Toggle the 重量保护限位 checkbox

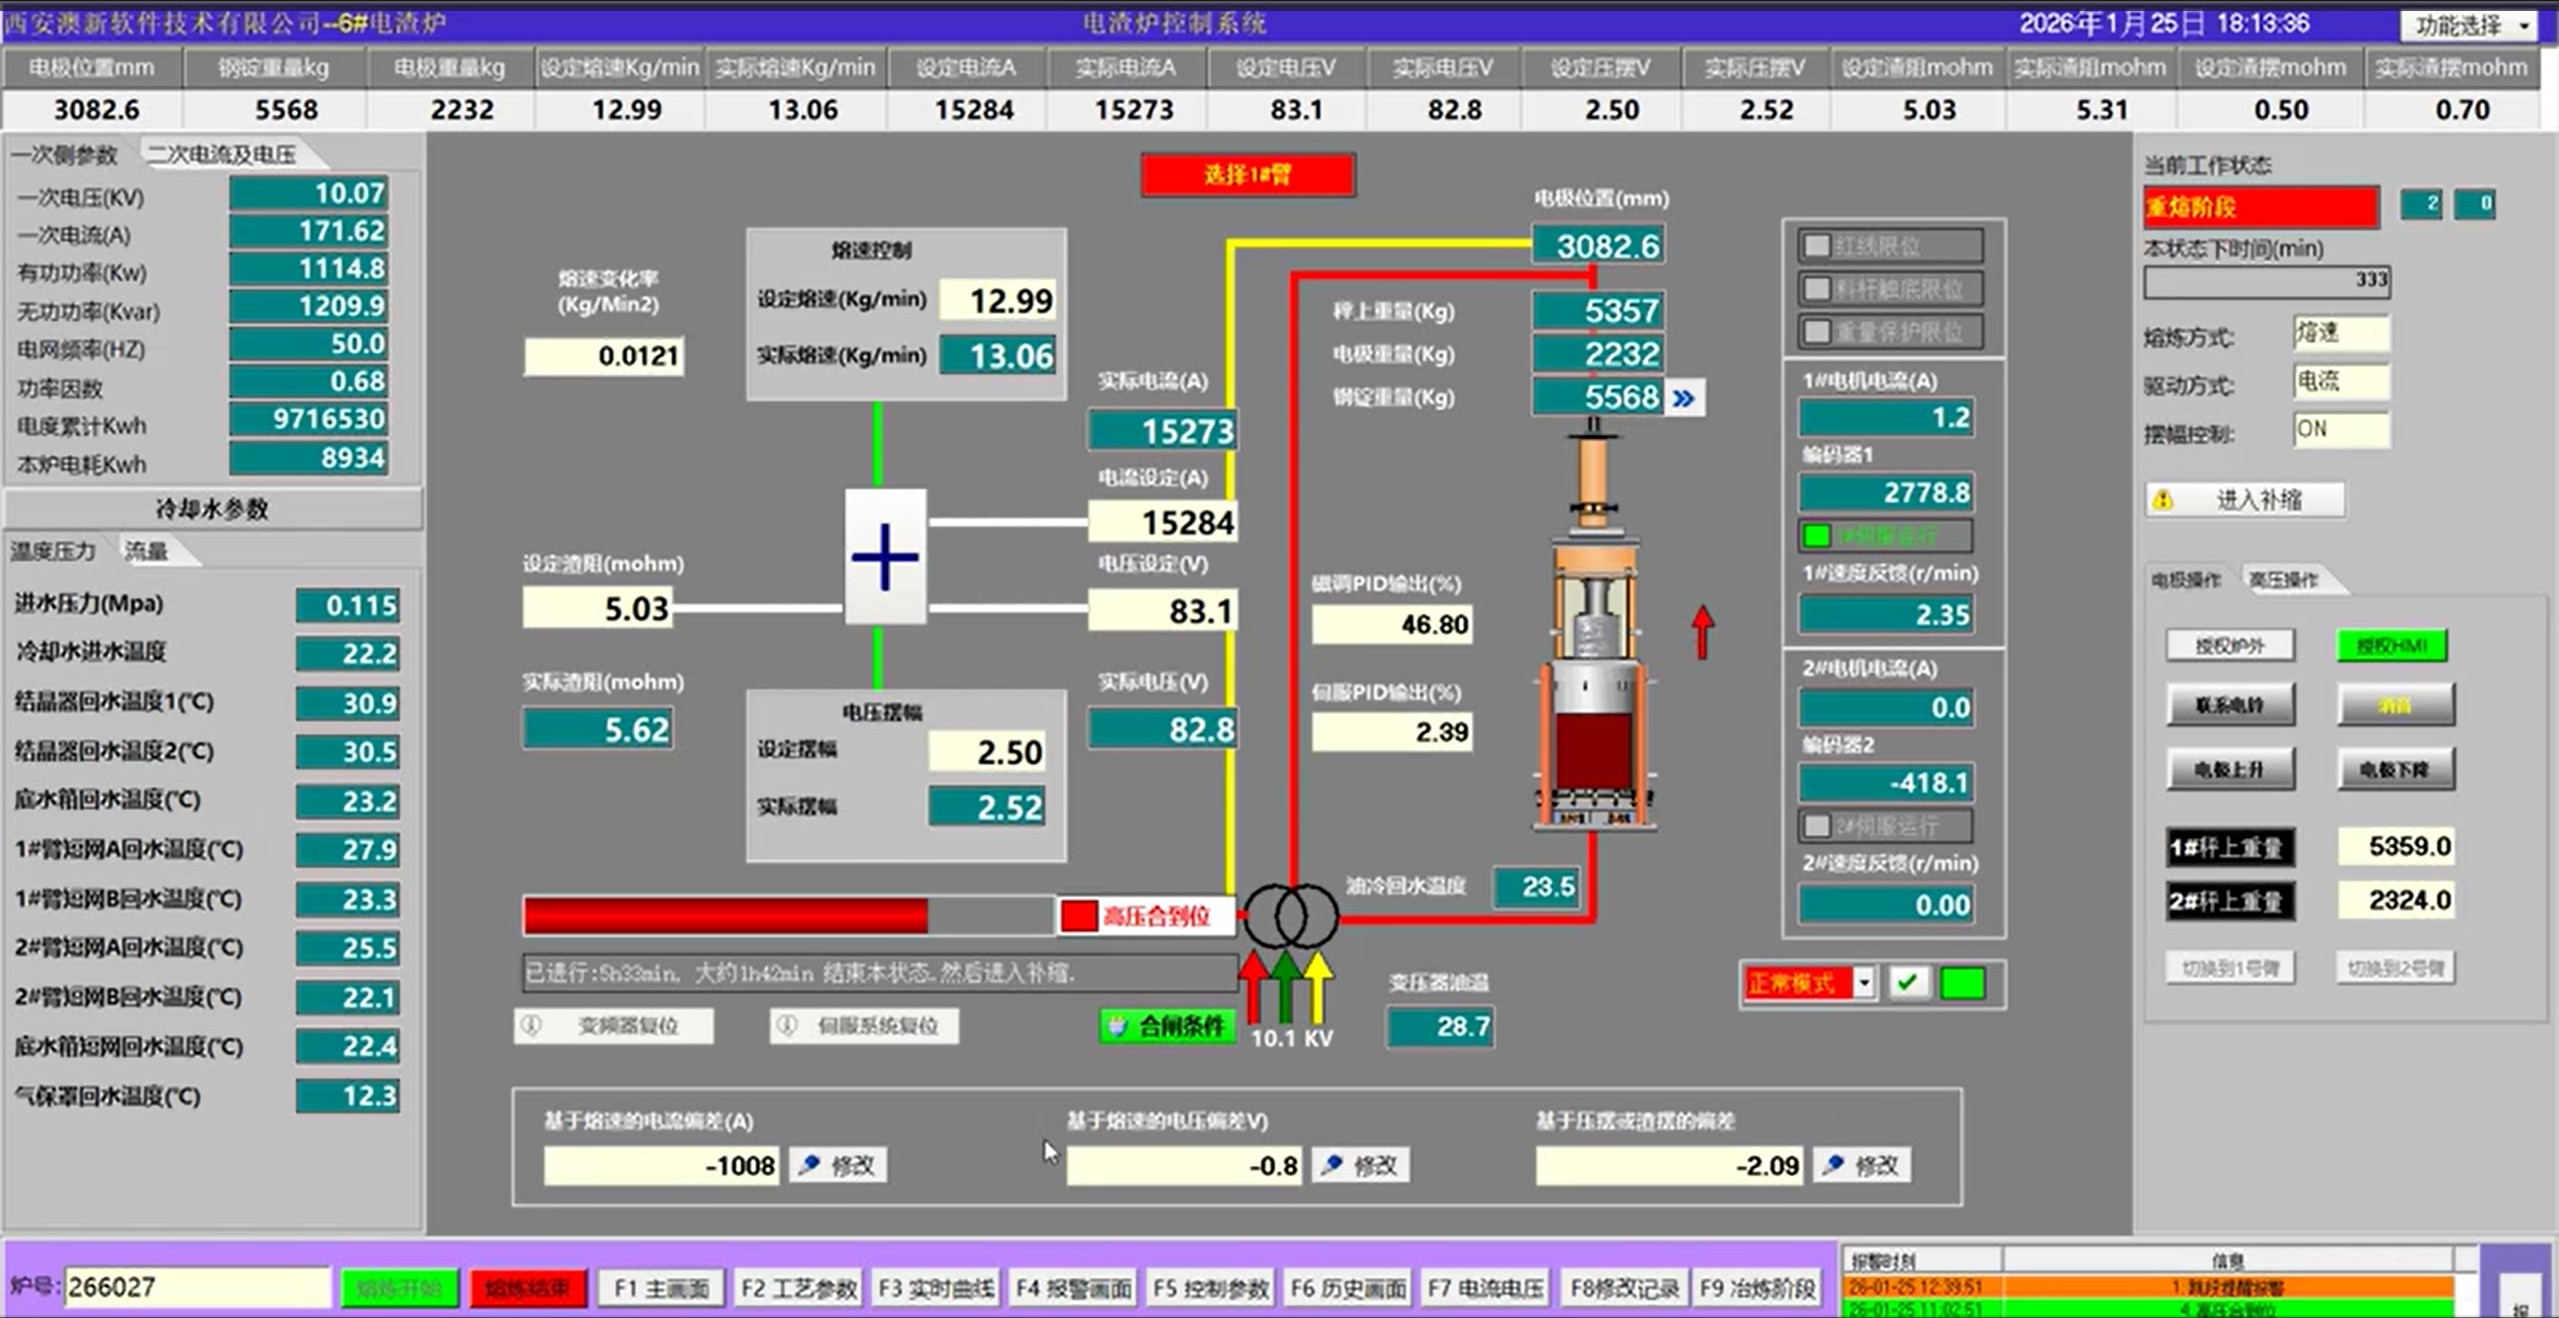pyautogui.click(x=1817, y=331)
